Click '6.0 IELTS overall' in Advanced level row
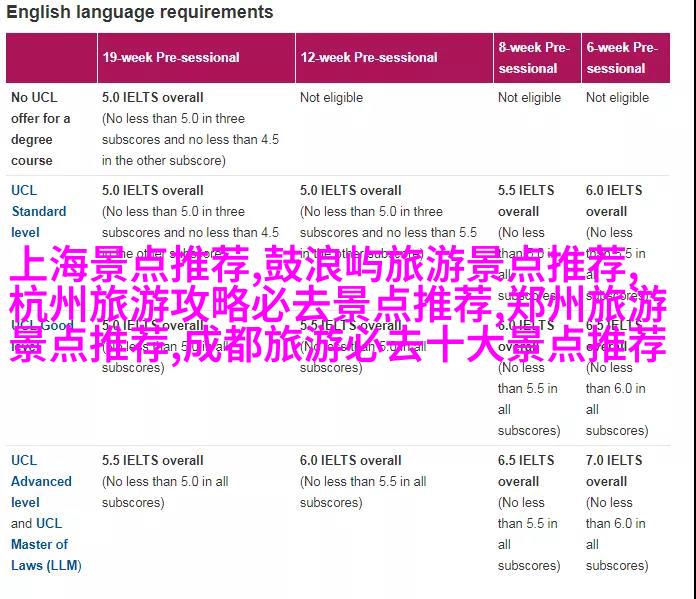This screenshot has width=696, height=599. coord(351,460)
